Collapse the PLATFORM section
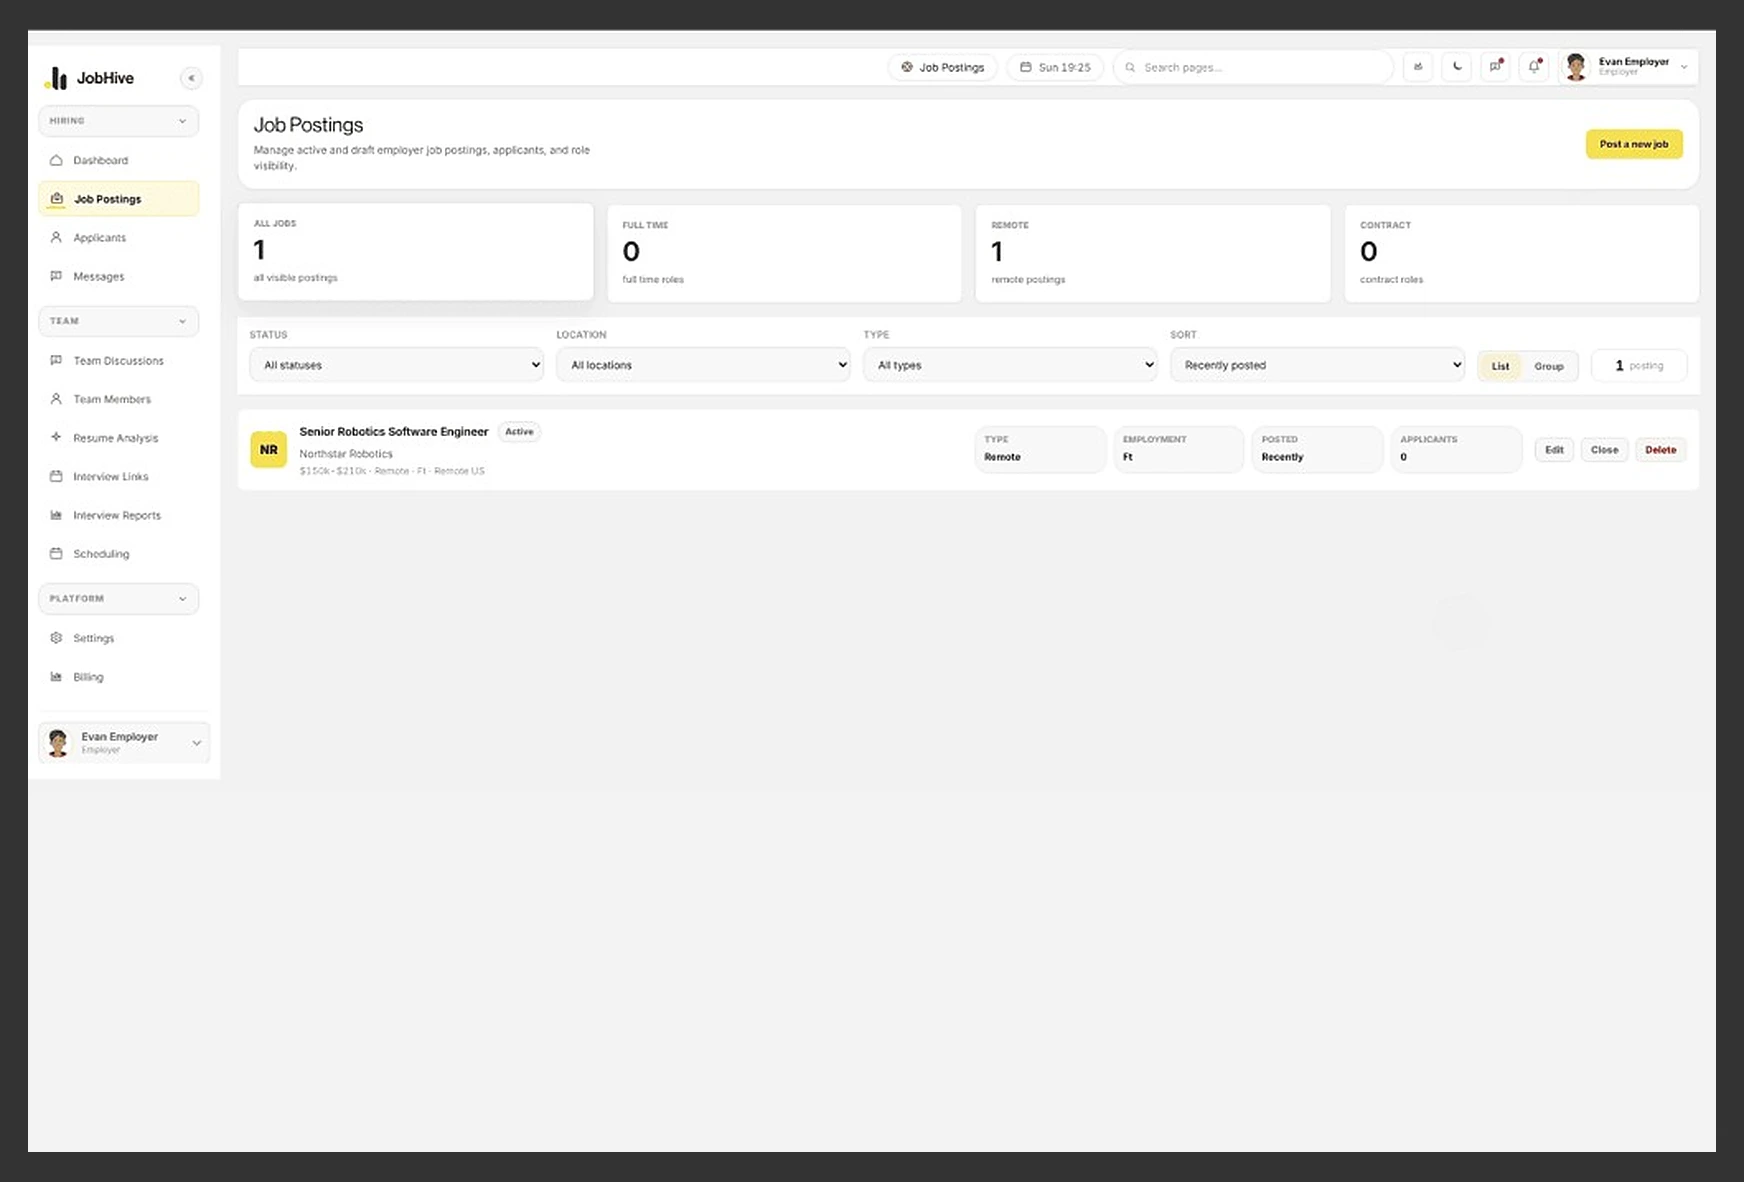Screen dimensions: 1744x1182 tap(118, 599)
